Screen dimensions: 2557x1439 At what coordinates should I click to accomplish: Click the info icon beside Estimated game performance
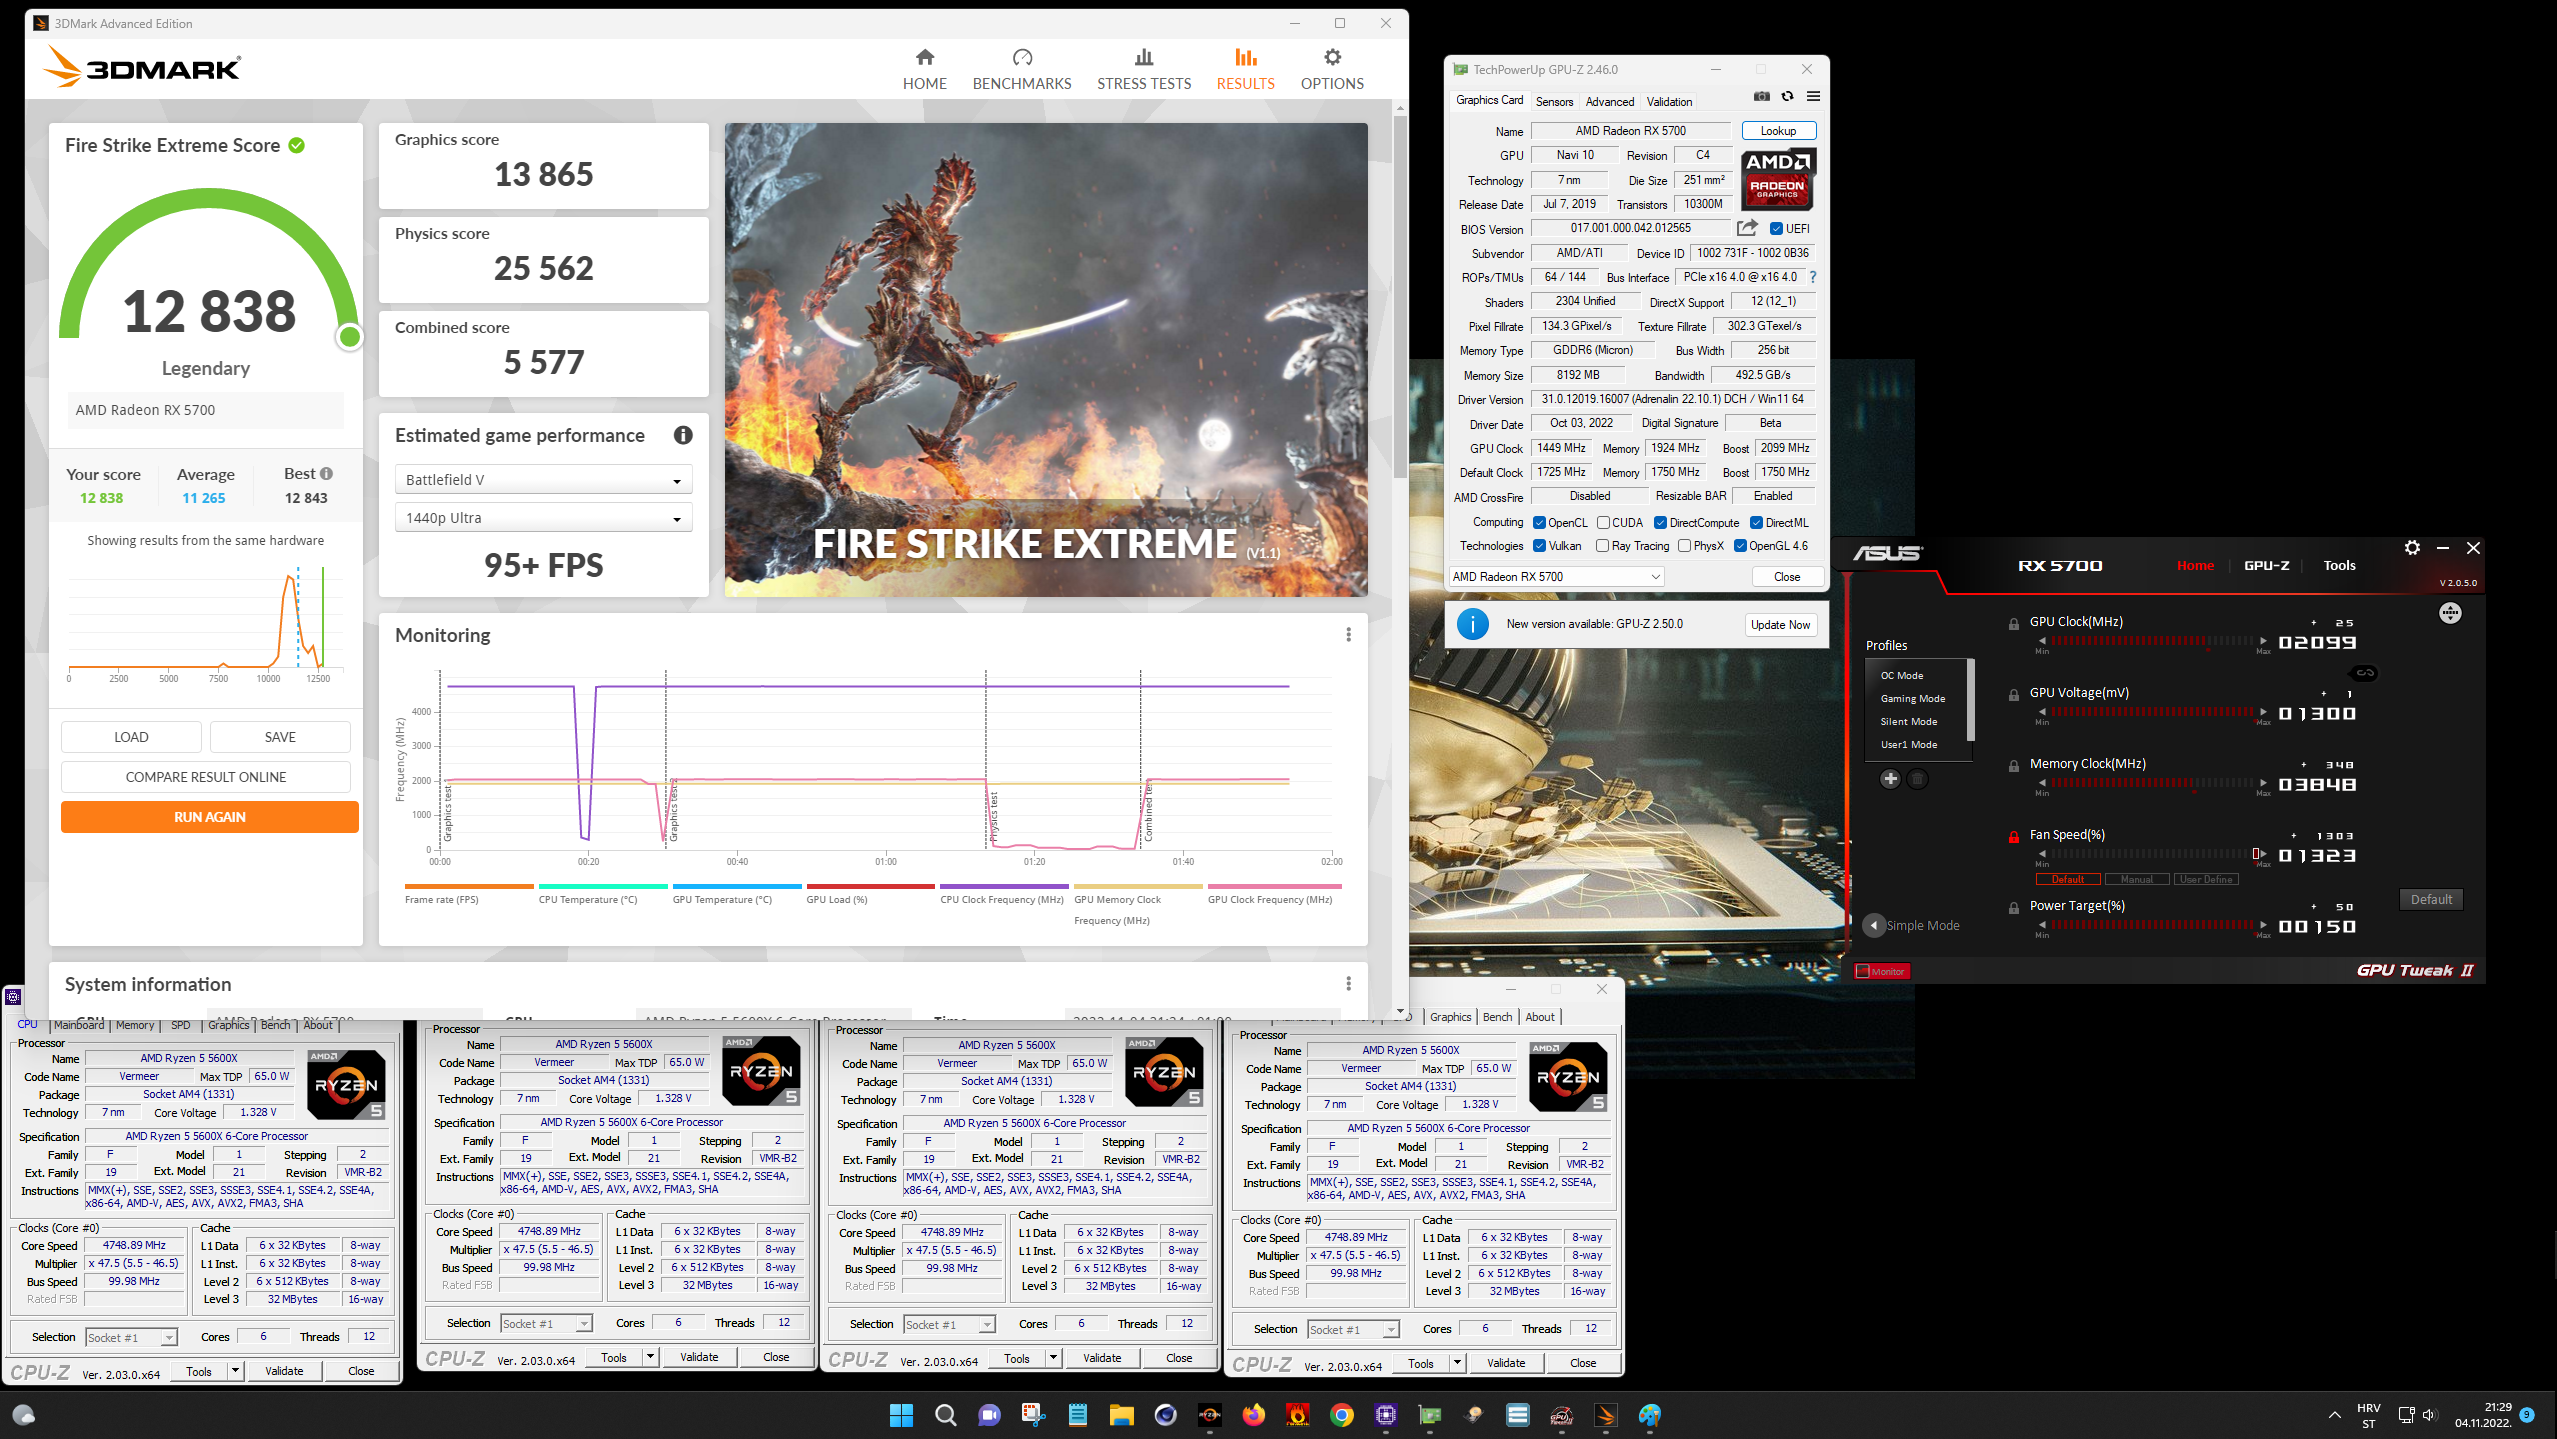click(683, 435)
